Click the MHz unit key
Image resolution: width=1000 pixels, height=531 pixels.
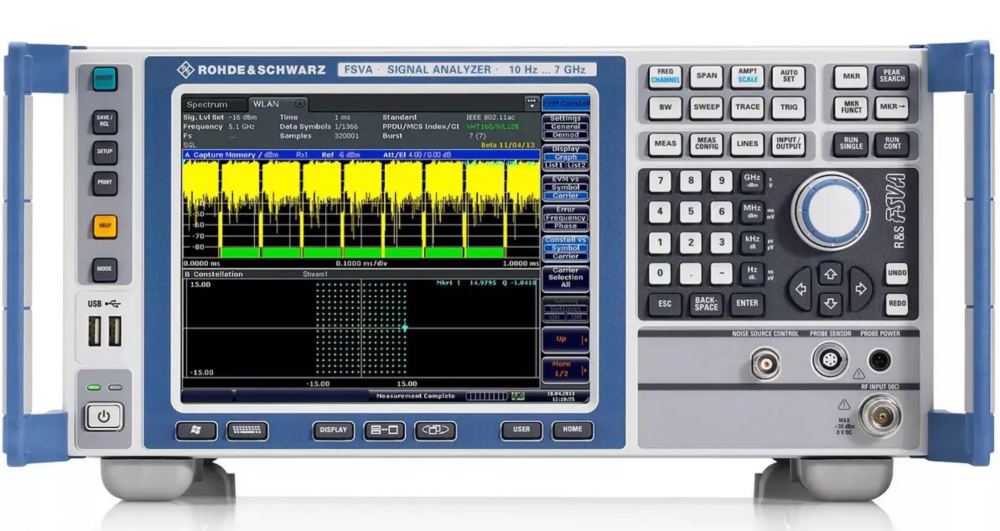pyautogui.click(x=752, y=212)
